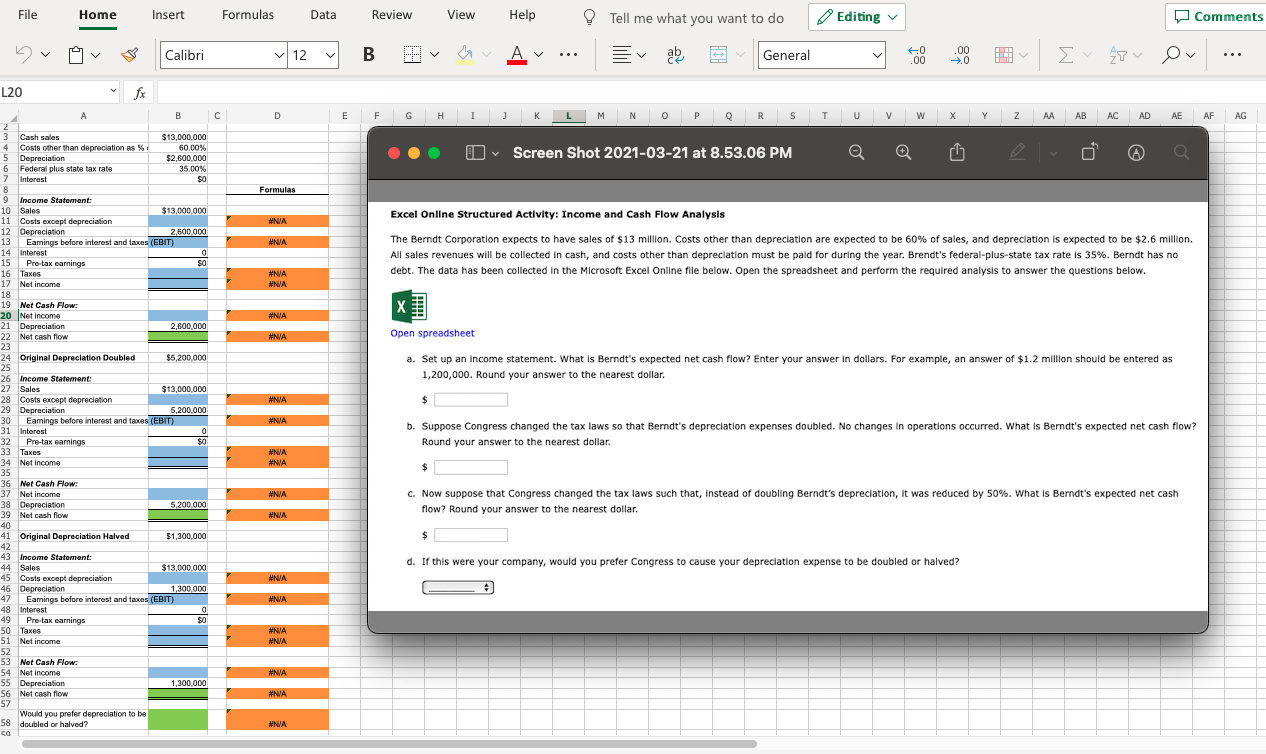This screenshot has width=1266, height=754.
Task: Activate the Wrap Text icon
Action: click(x=673, y=55)
